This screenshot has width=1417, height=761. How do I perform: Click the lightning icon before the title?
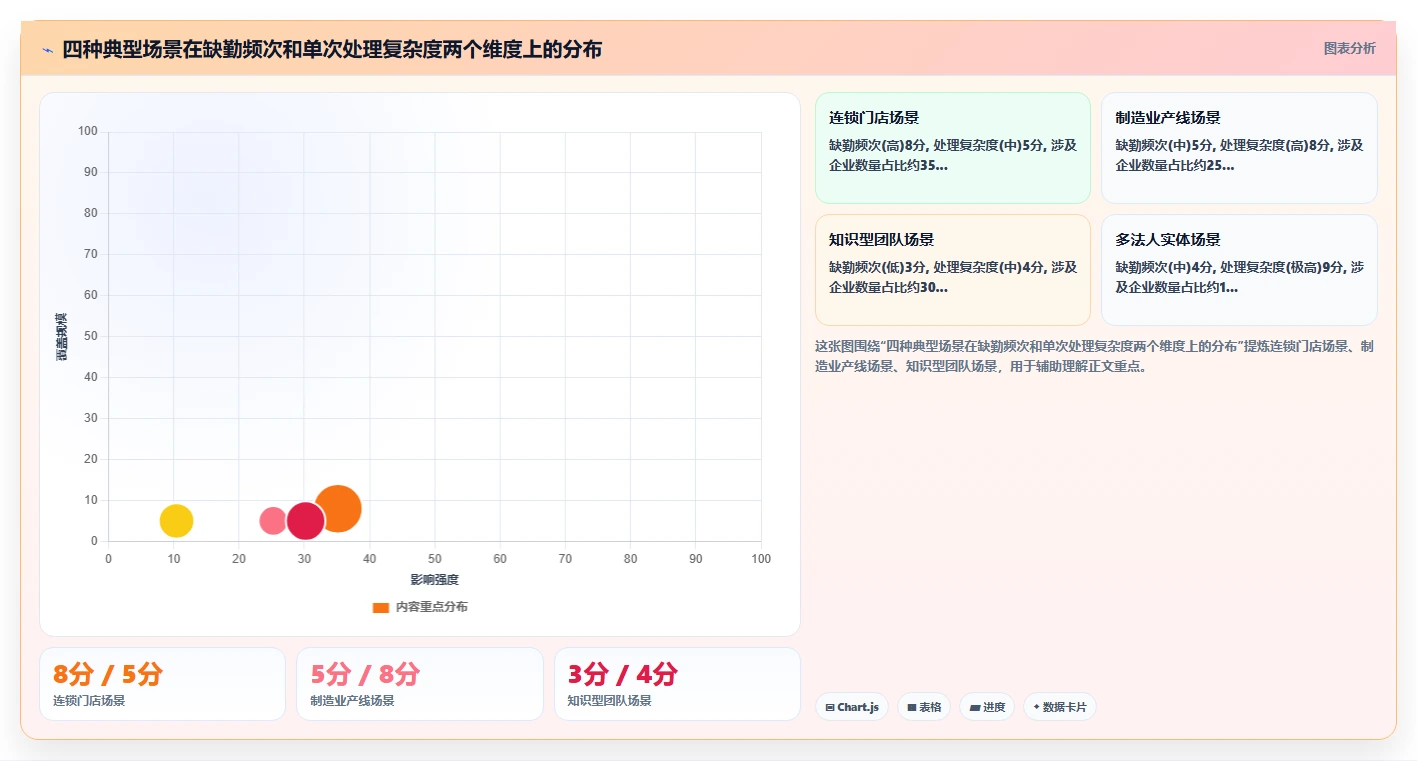pos(47,50)
